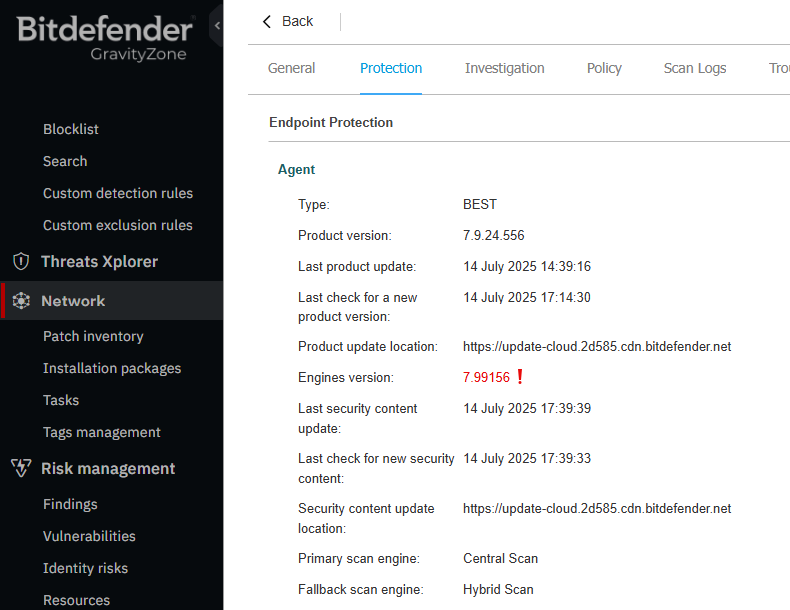790x610 pixels.
Task: Click the red engines version 7.99156
Action: (486, 377)
